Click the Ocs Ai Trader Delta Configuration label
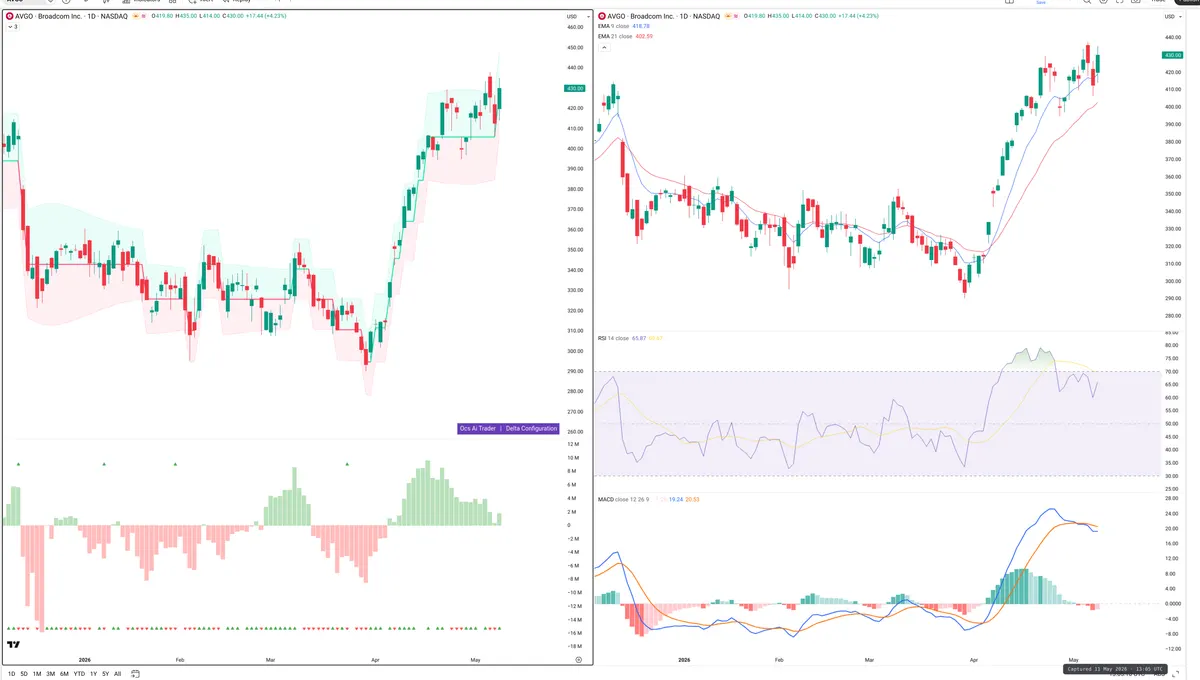The width and height of the screenshot is (1200, 680). tap(508, 428)
